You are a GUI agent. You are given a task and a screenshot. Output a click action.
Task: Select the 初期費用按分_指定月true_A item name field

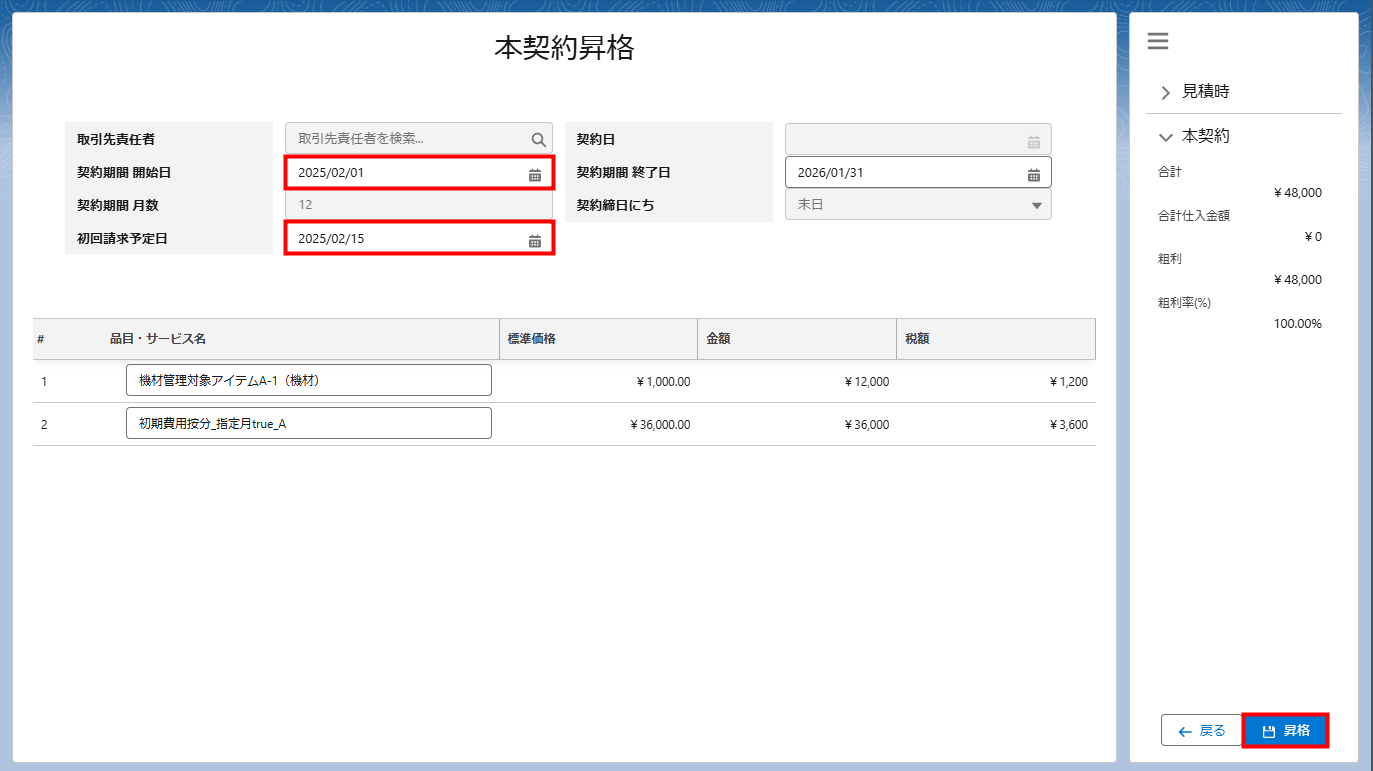308,423
